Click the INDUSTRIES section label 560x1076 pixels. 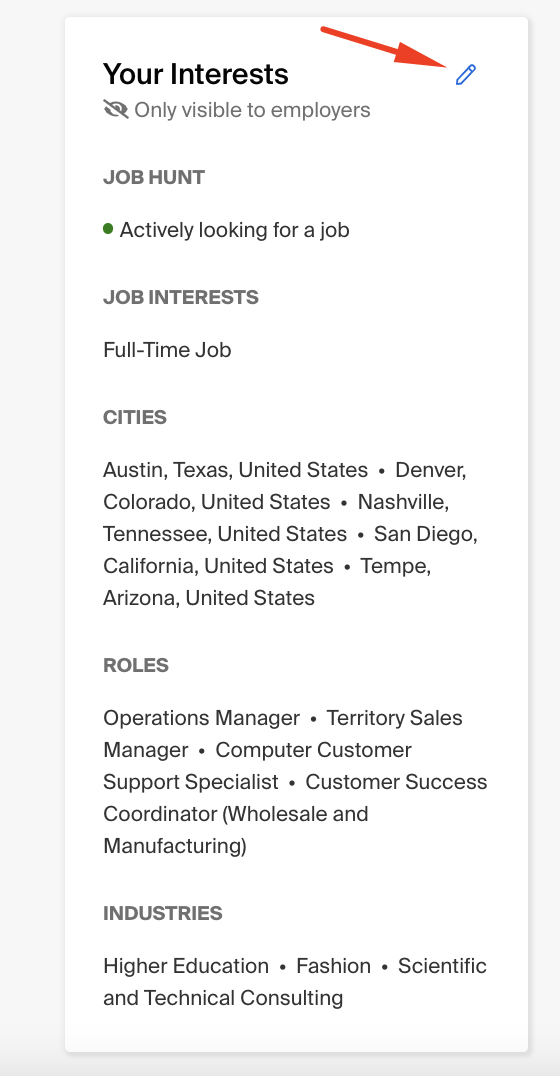(x=163, y=913)
